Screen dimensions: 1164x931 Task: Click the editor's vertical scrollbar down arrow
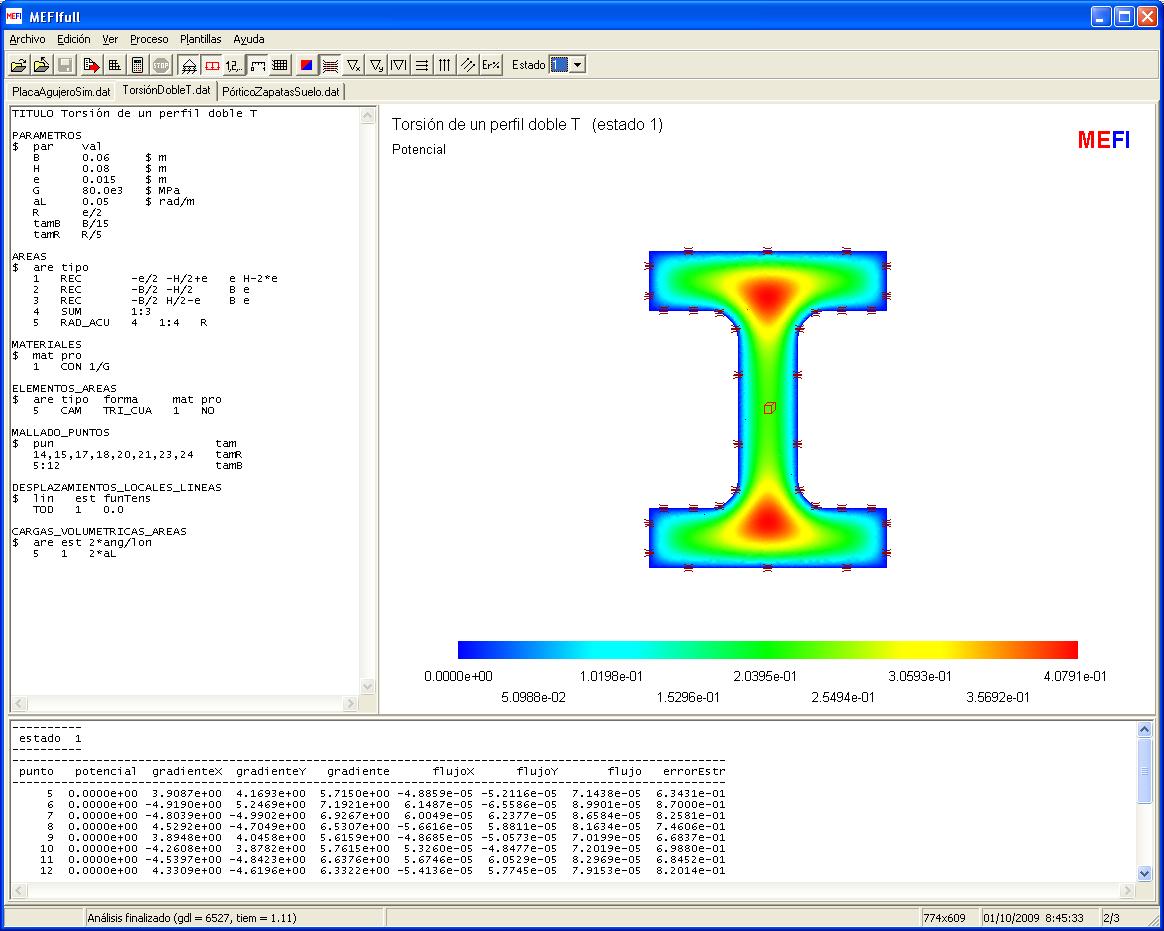click(x=367, y=687)
